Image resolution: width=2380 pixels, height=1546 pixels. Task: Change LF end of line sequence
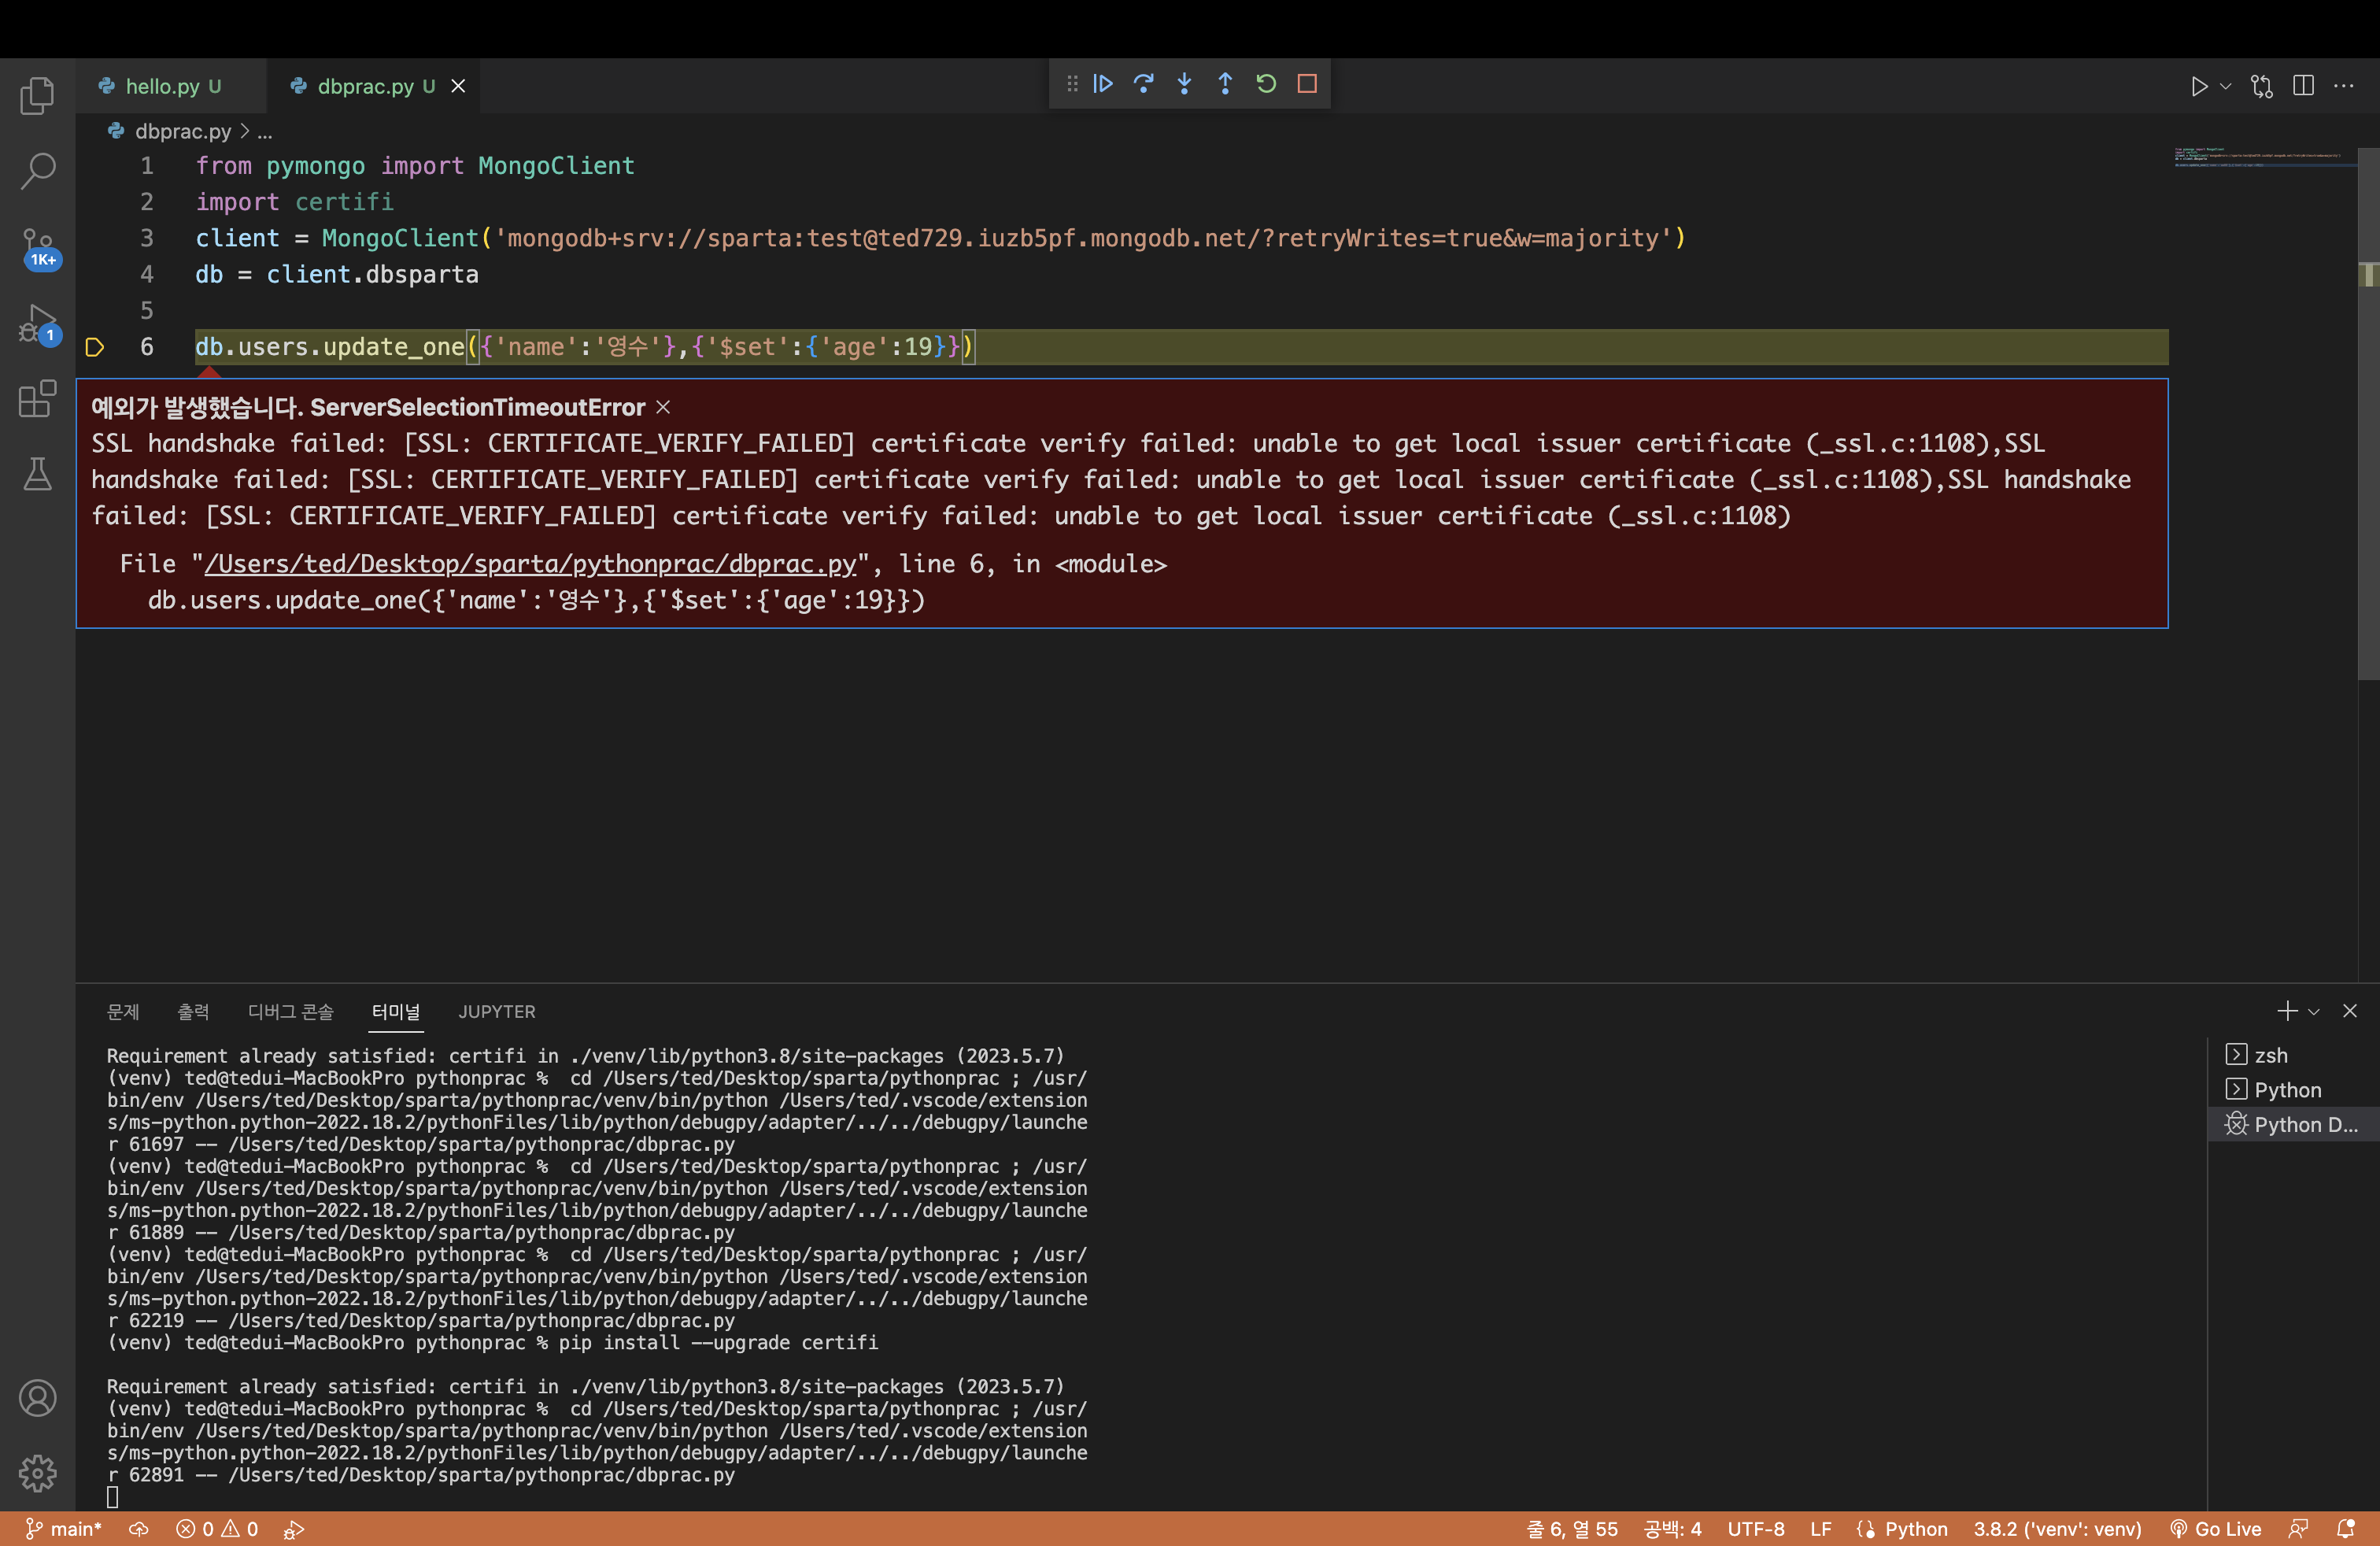click(x=1821, y=1529)
